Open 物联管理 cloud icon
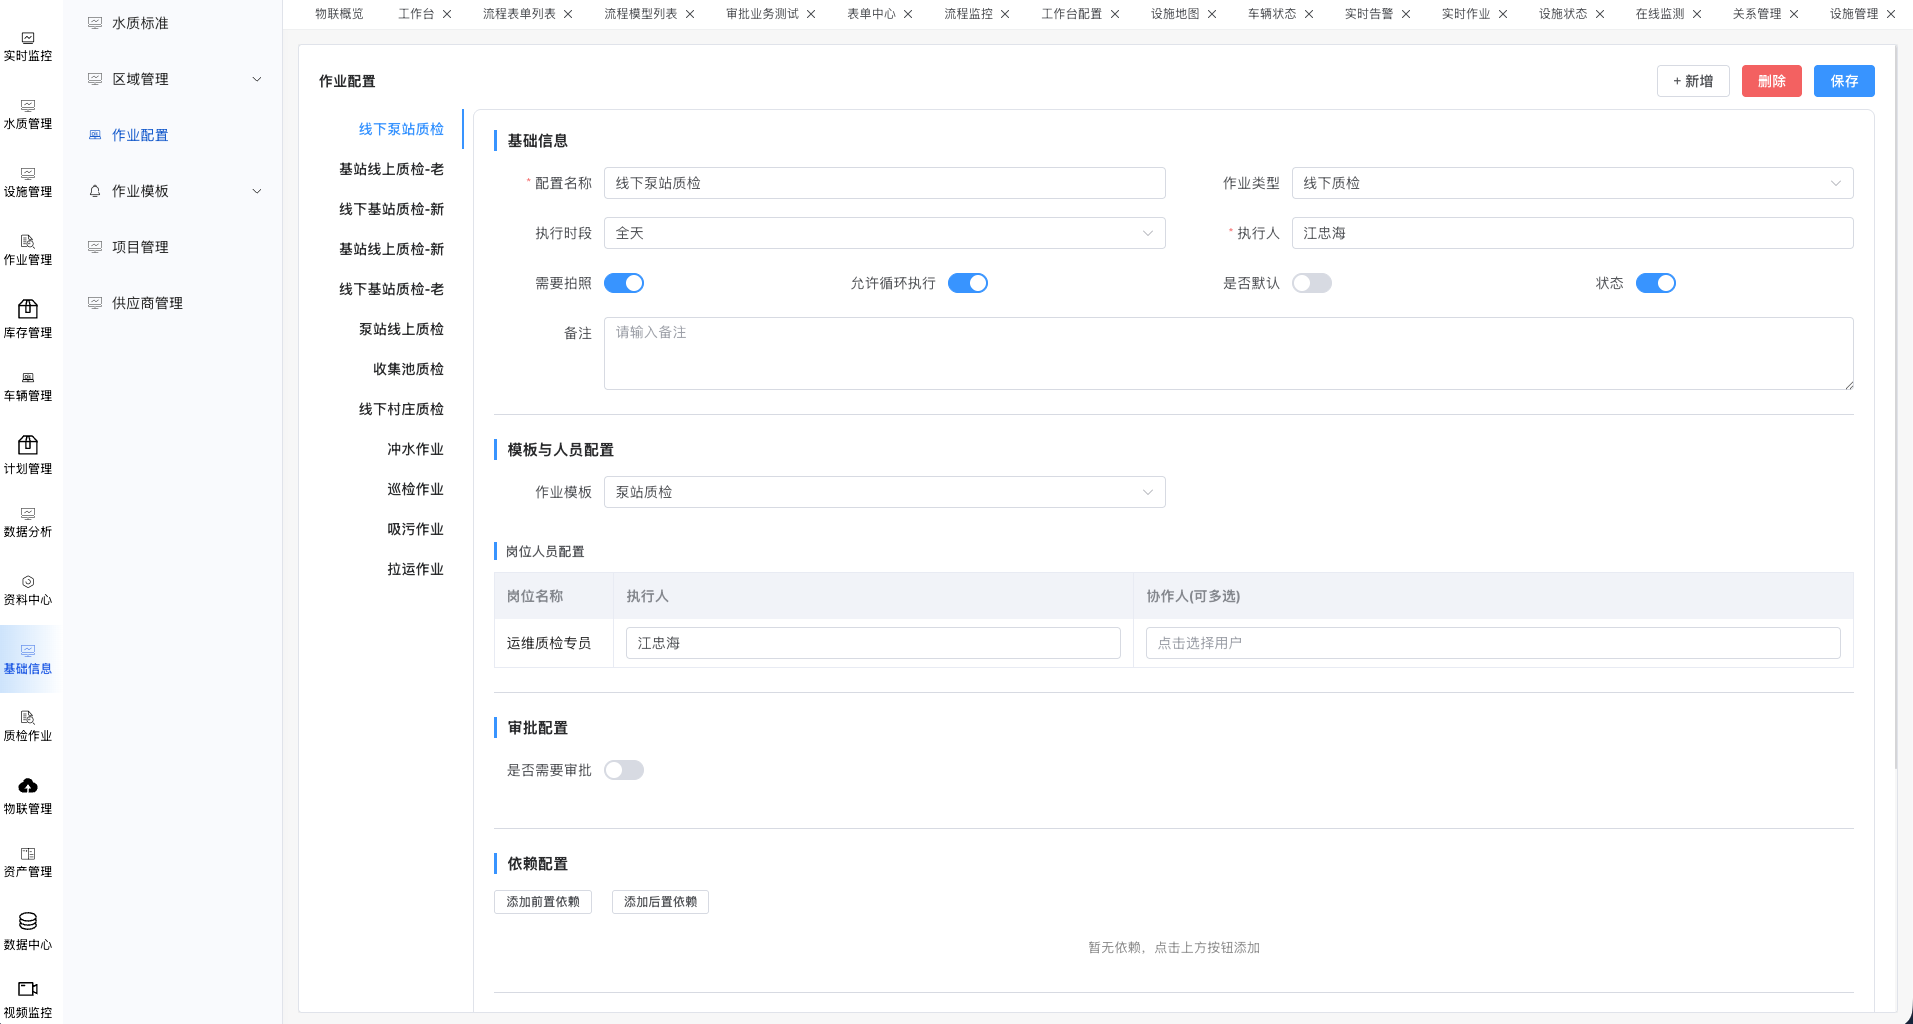 [28, 786]
